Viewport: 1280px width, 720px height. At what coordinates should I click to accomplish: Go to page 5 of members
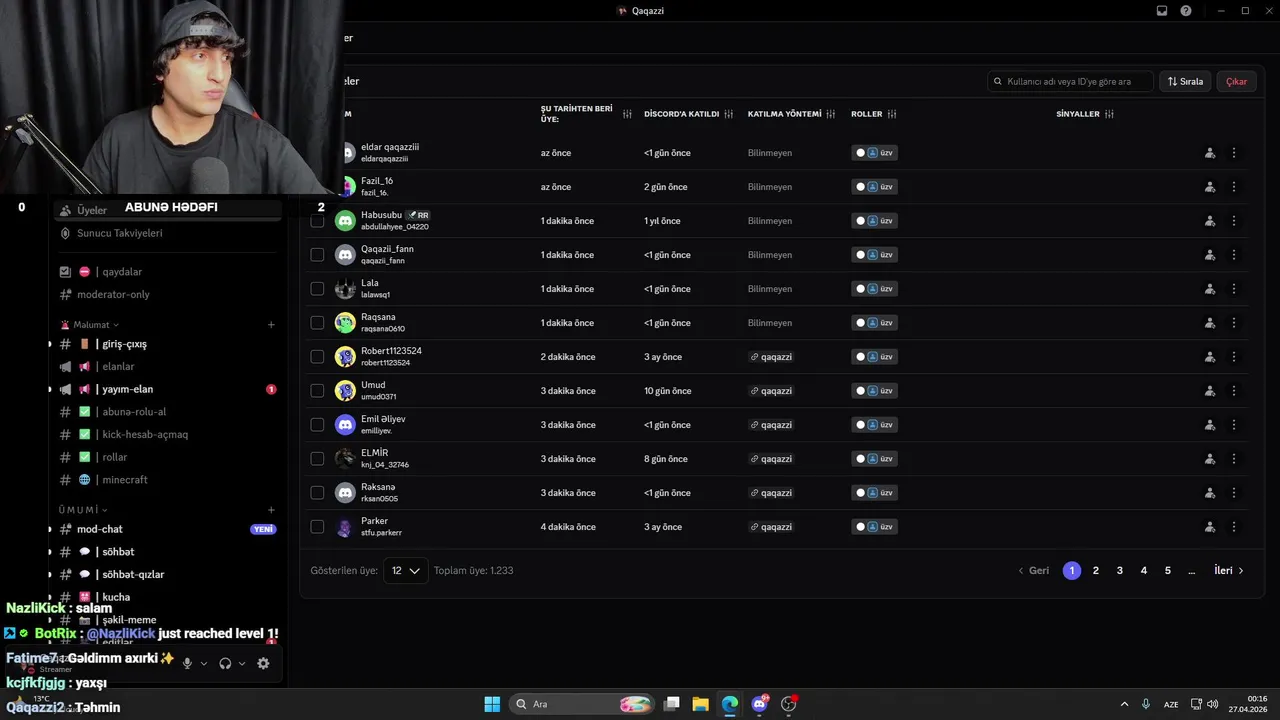tap(1168, 571)
